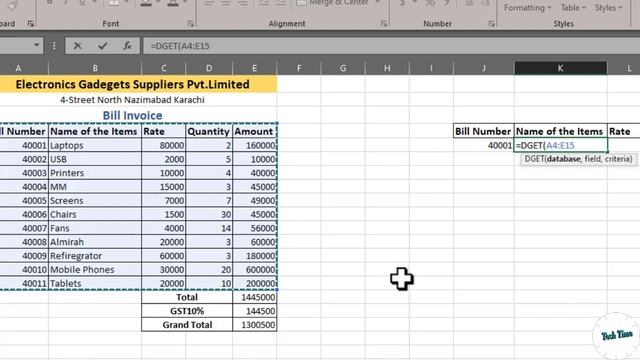Click the grand total value cell 1300500

(254, 325)
